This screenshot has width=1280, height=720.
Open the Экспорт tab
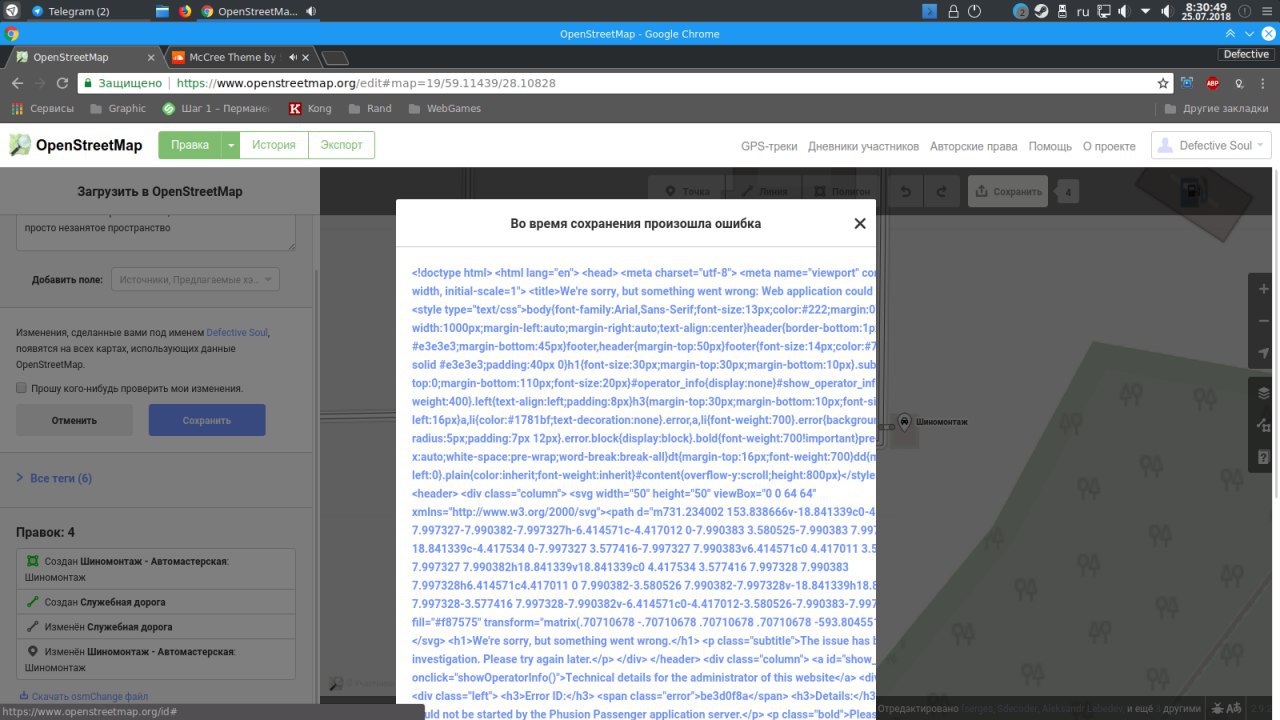(x=341, y=145)
